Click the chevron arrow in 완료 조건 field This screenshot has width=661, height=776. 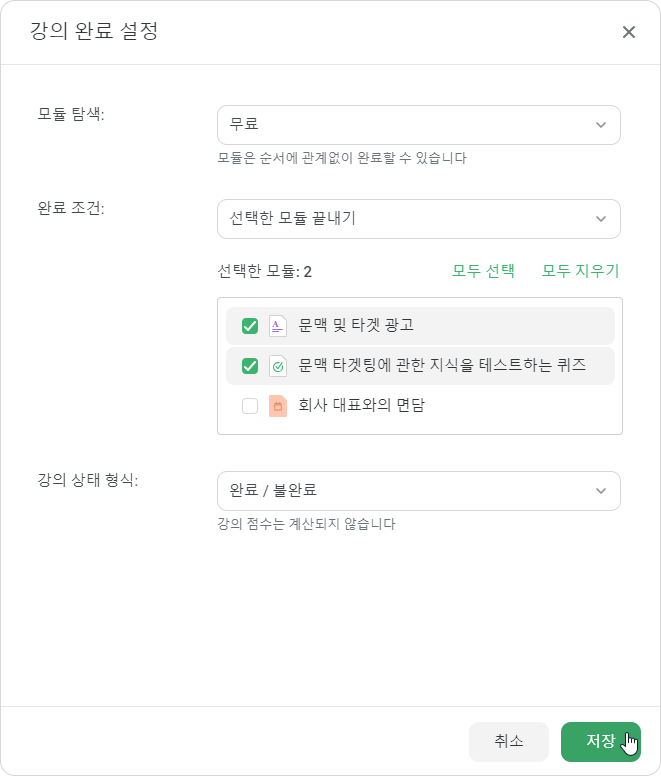601,219
